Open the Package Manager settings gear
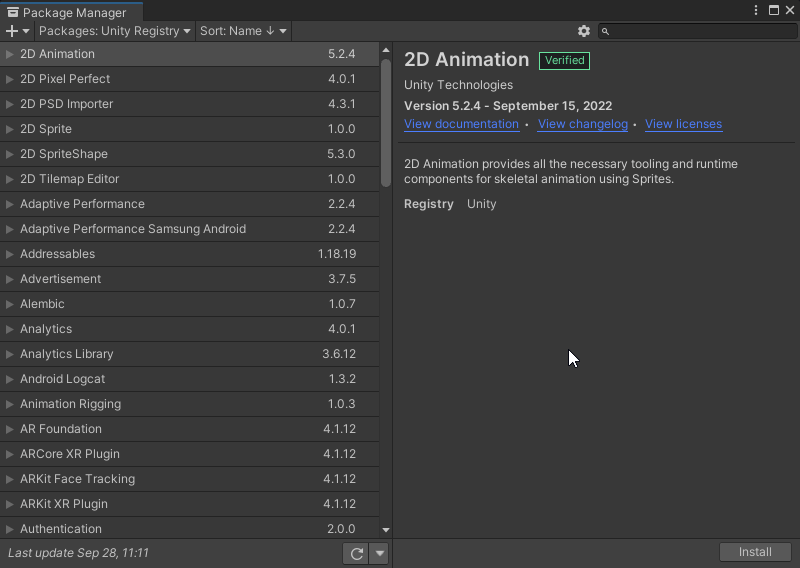Image resolution: width=800 pixels, height=568 pixels. point(584,31)
